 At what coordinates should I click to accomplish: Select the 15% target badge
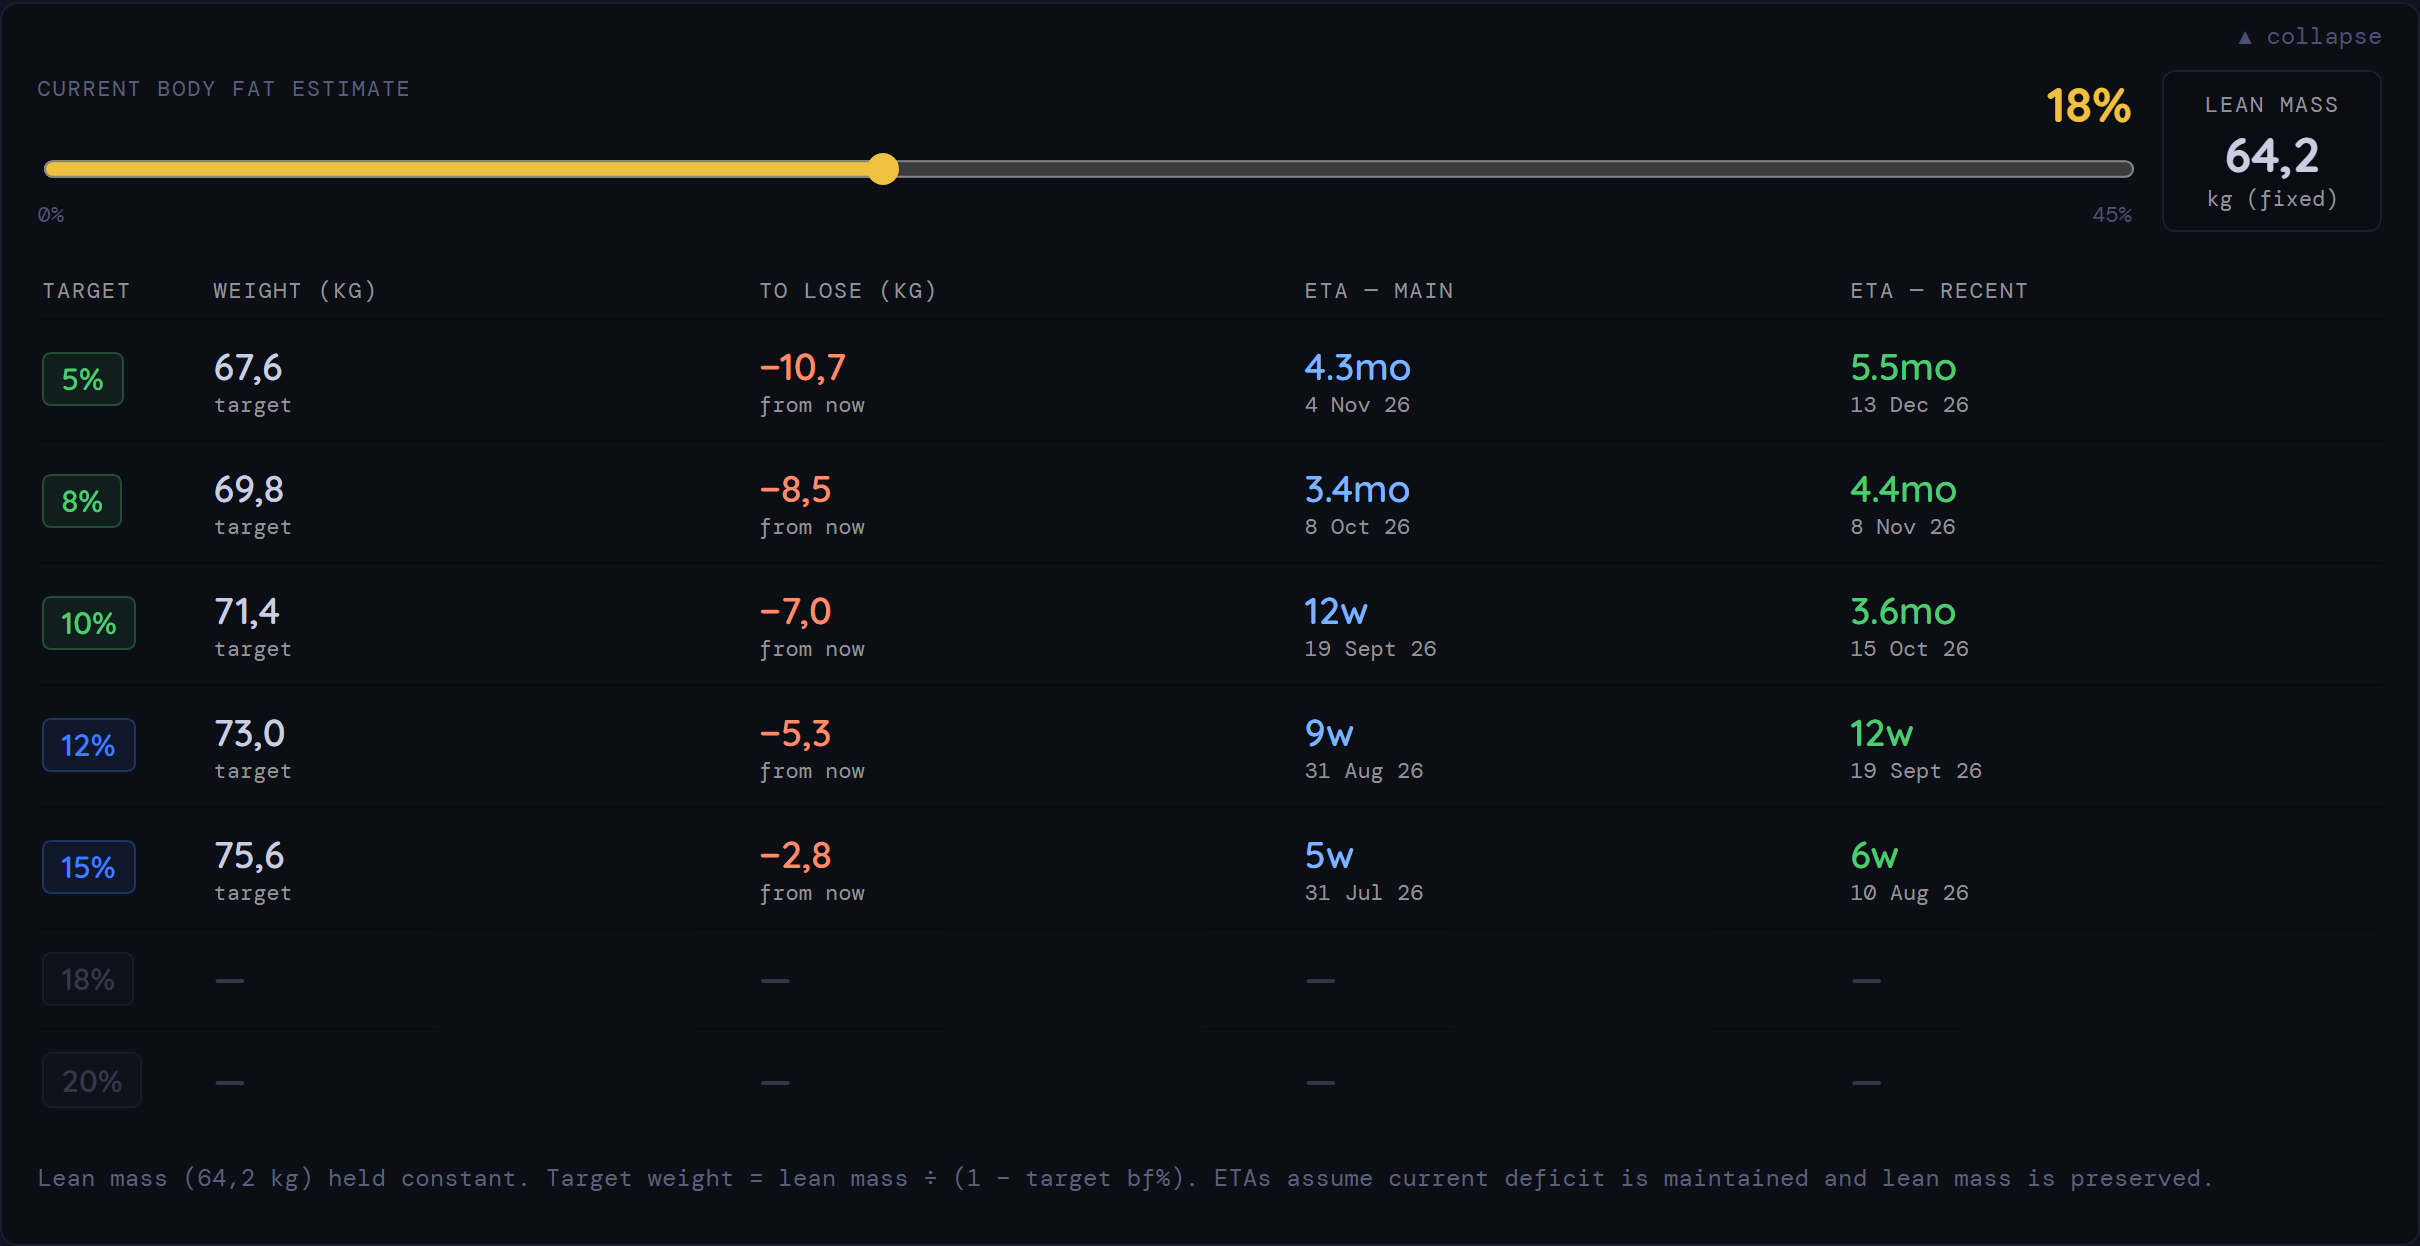[x=89, y=867]
